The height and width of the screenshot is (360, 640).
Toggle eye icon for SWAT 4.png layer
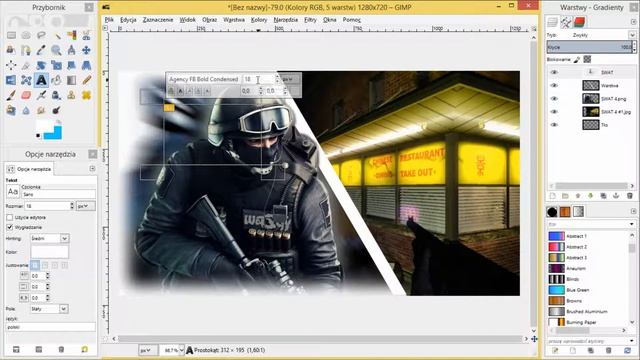554,98
